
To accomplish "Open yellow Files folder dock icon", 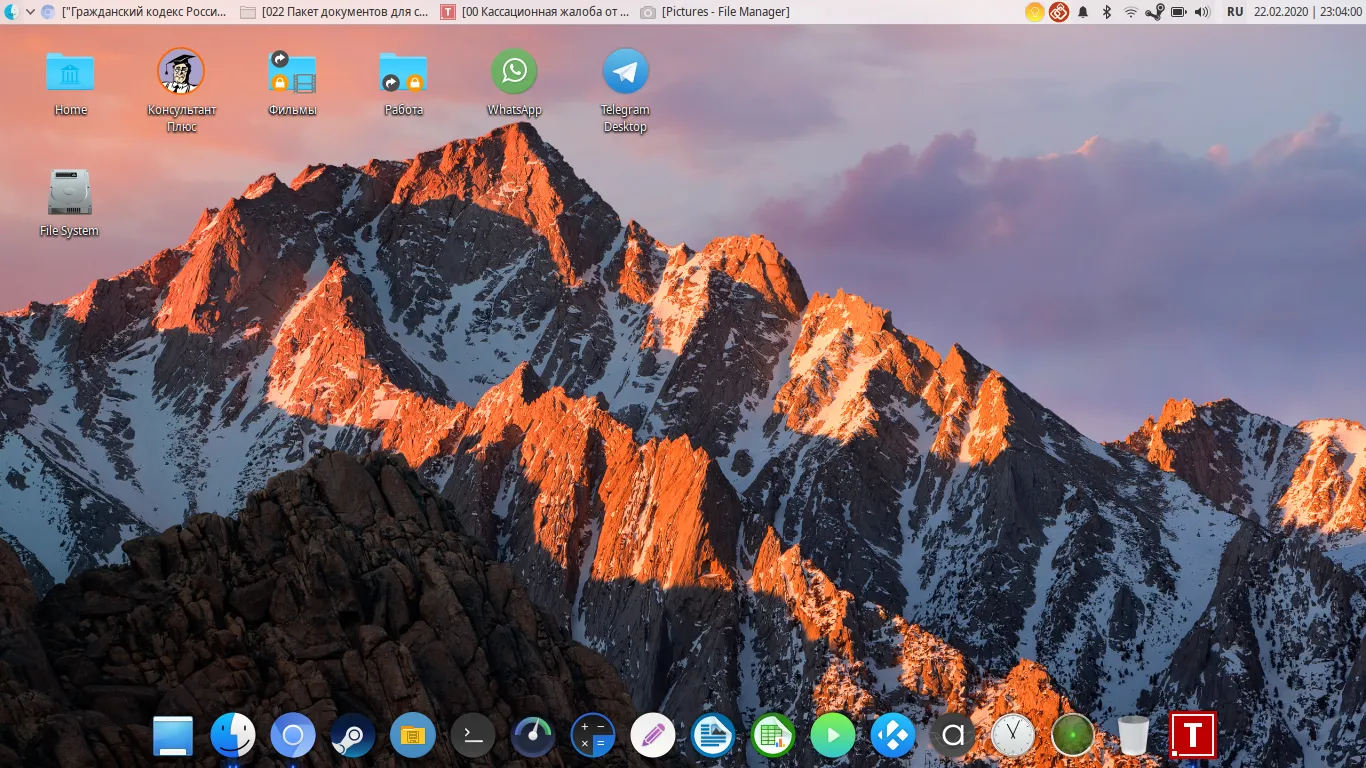I will (413, 737).
